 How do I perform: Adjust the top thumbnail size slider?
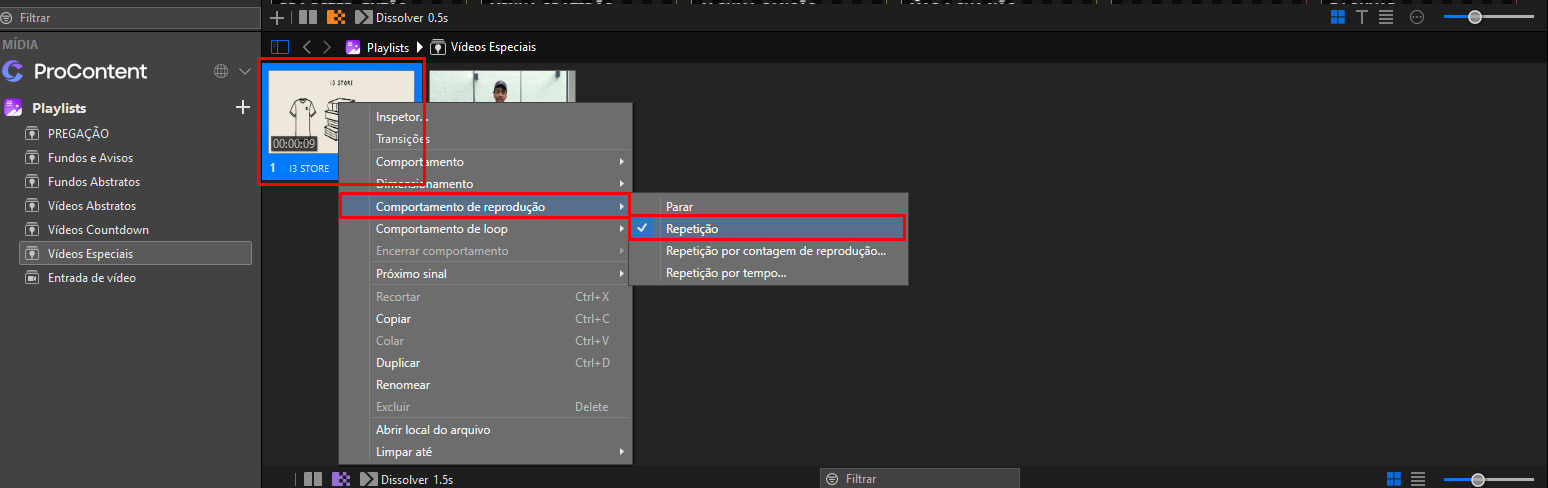tap(1474, 17)
